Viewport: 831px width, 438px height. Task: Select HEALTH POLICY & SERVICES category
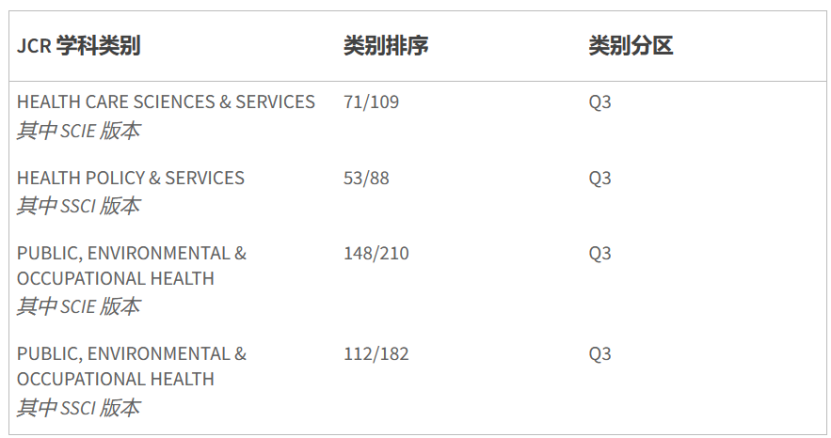pyautogui.click(x=131, y=178)
